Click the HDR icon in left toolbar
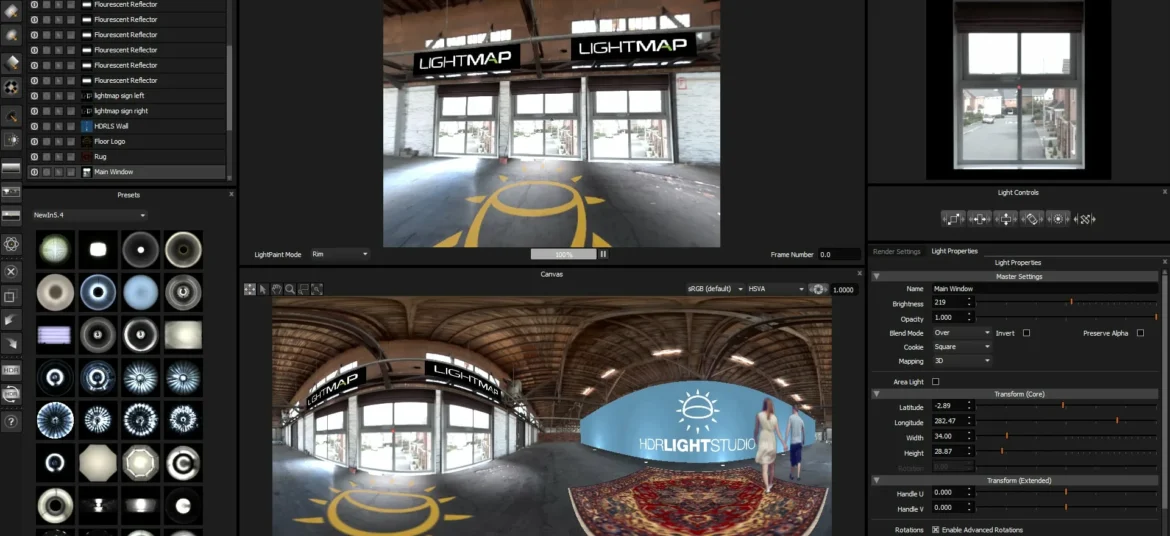Viewport: 1170px width, 536px height. pos(11,370)
